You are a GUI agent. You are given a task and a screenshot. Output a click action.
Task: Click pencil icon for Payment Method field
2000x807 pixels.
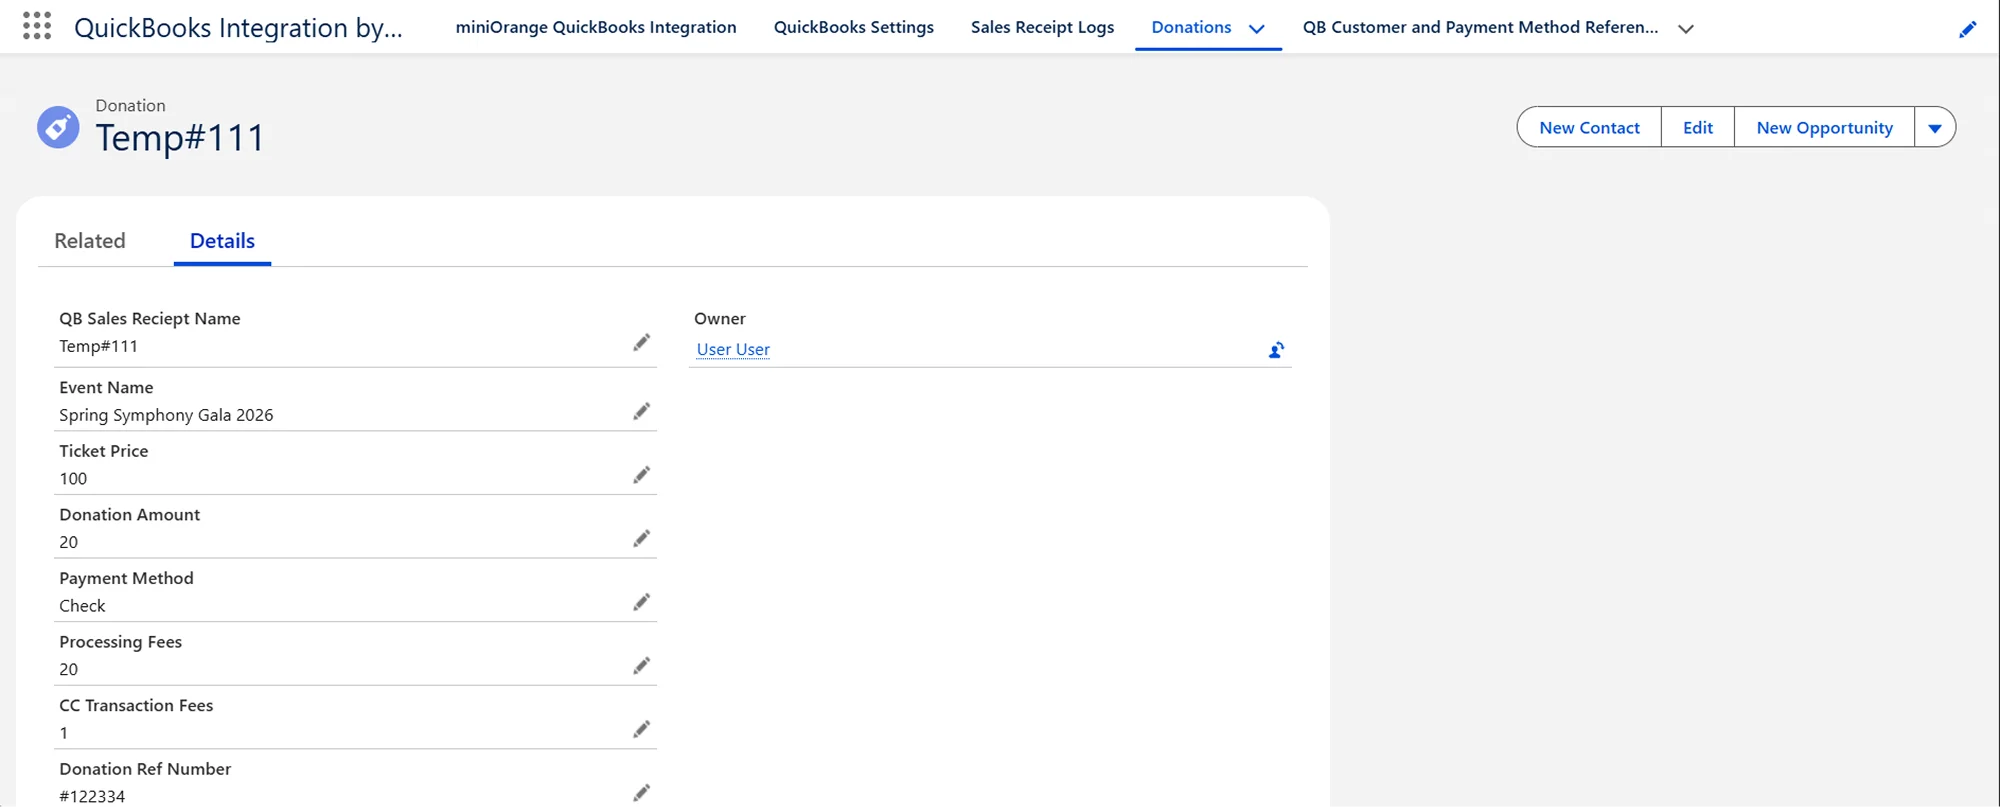coord(641,602)
